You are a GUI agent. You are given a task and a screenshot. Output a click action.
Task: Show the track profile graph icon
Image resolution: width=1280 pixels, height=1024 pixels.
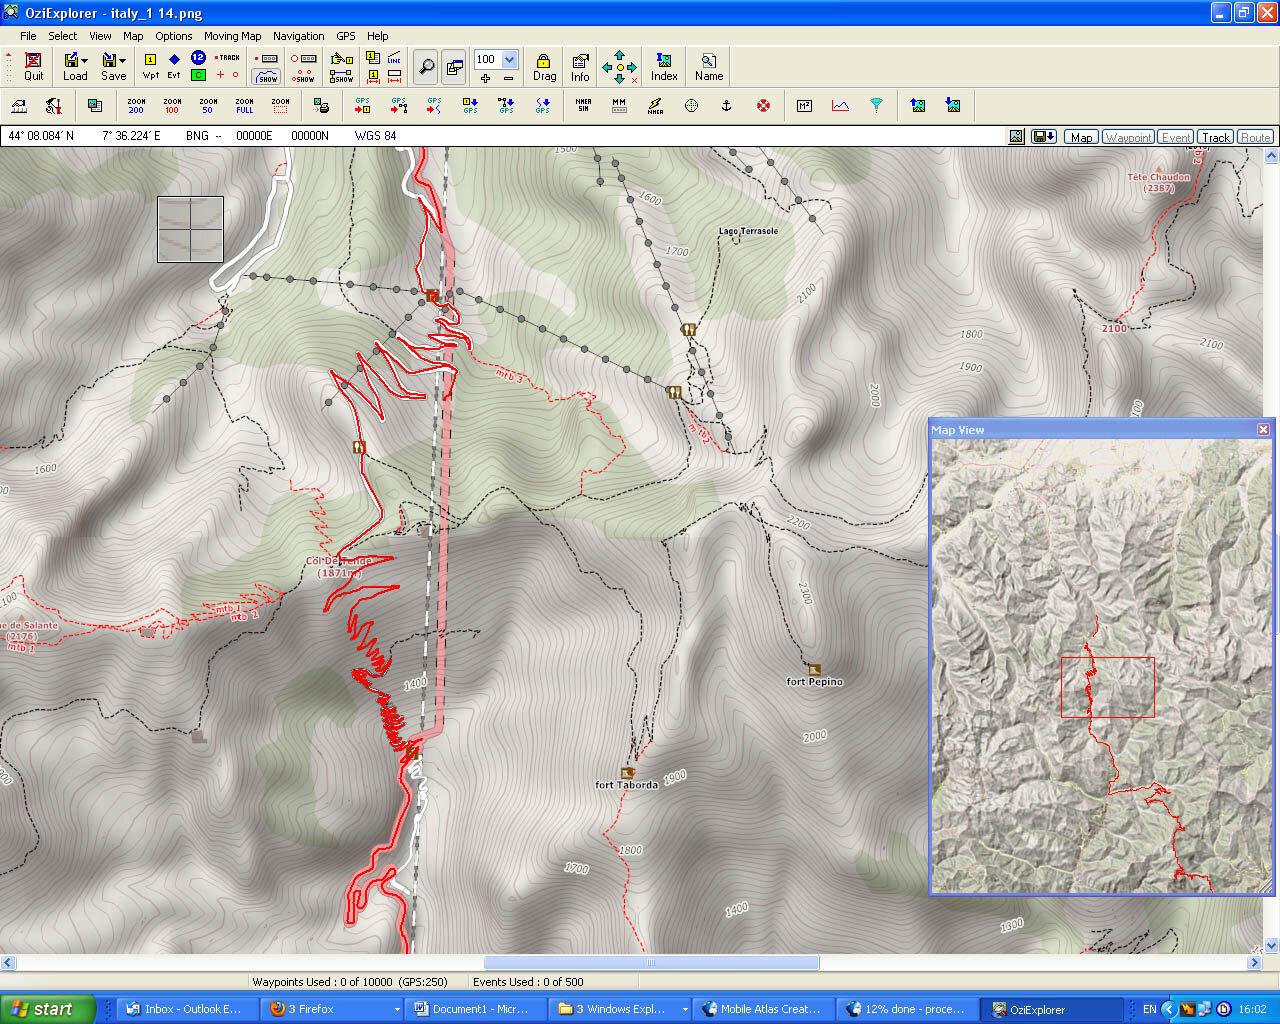(x=840, y=105)
